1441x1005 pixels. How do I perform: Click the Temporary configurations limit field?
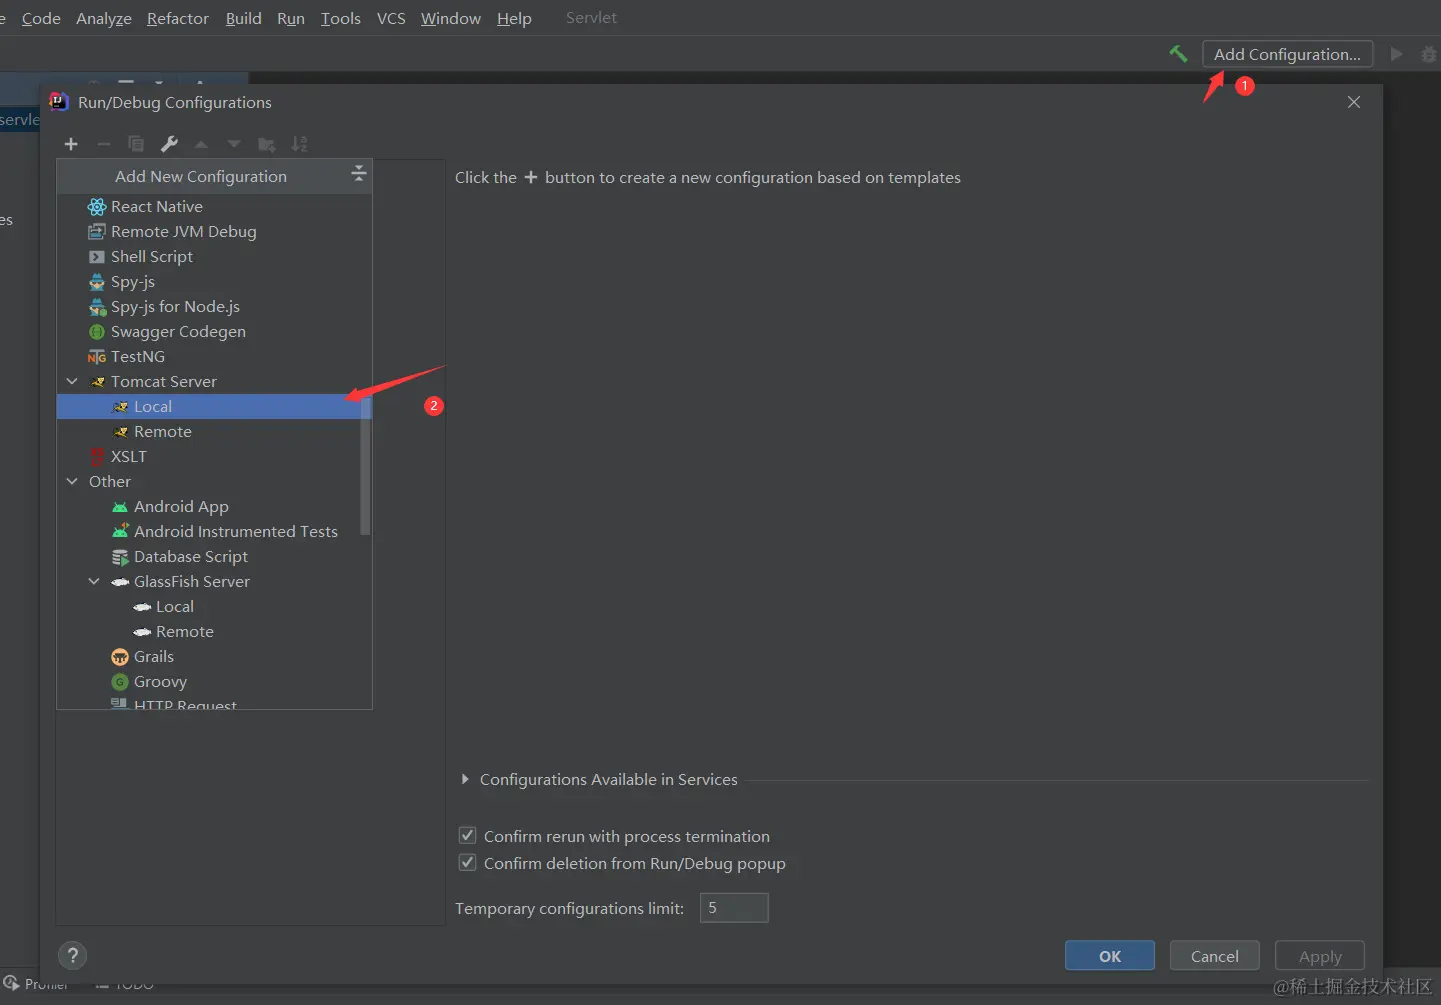734,908
